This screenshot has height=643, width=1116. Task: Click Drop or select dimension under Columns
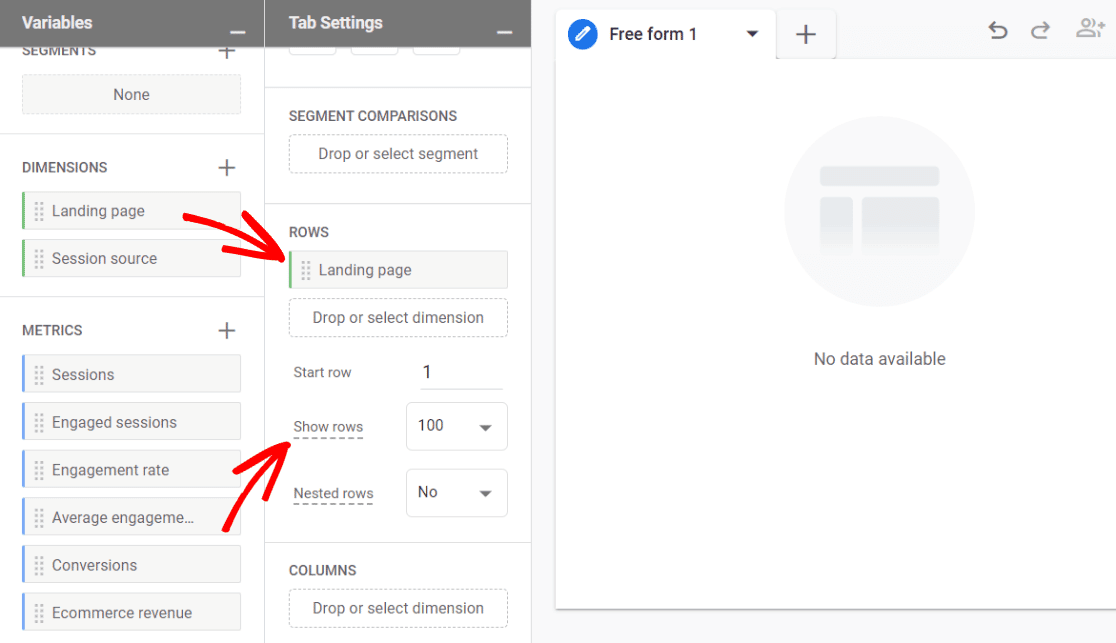(397, 608)
